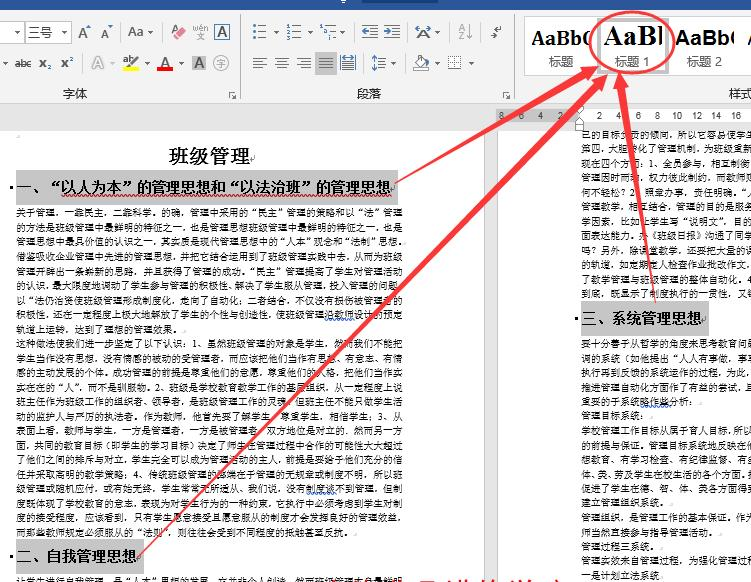The width and height of the screenshot is (751, 582).
Task: Click the Asian Layout icon
Action: pyautogui.click(x=422, y=32)
